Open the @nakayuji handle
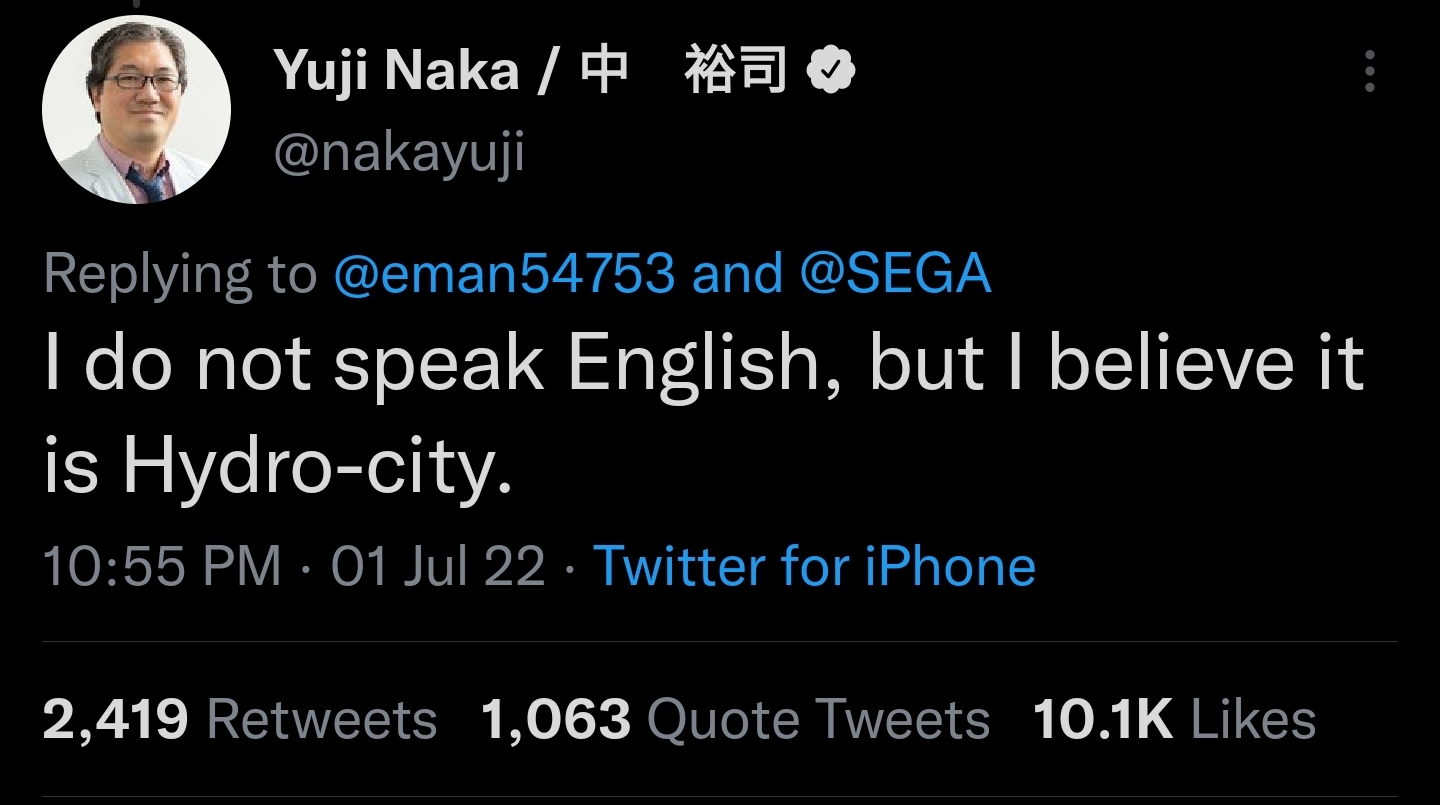The height and width of the screenshot is (805, 1440). (399, 154)
